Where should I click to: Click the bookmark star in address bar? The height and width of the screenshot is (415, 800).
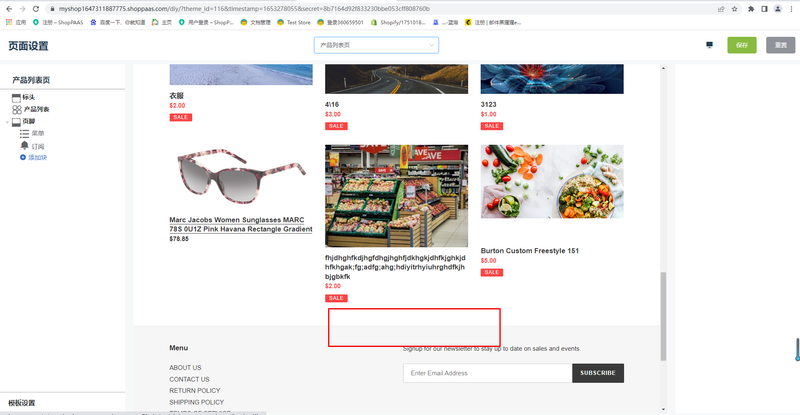pos(729,8)
